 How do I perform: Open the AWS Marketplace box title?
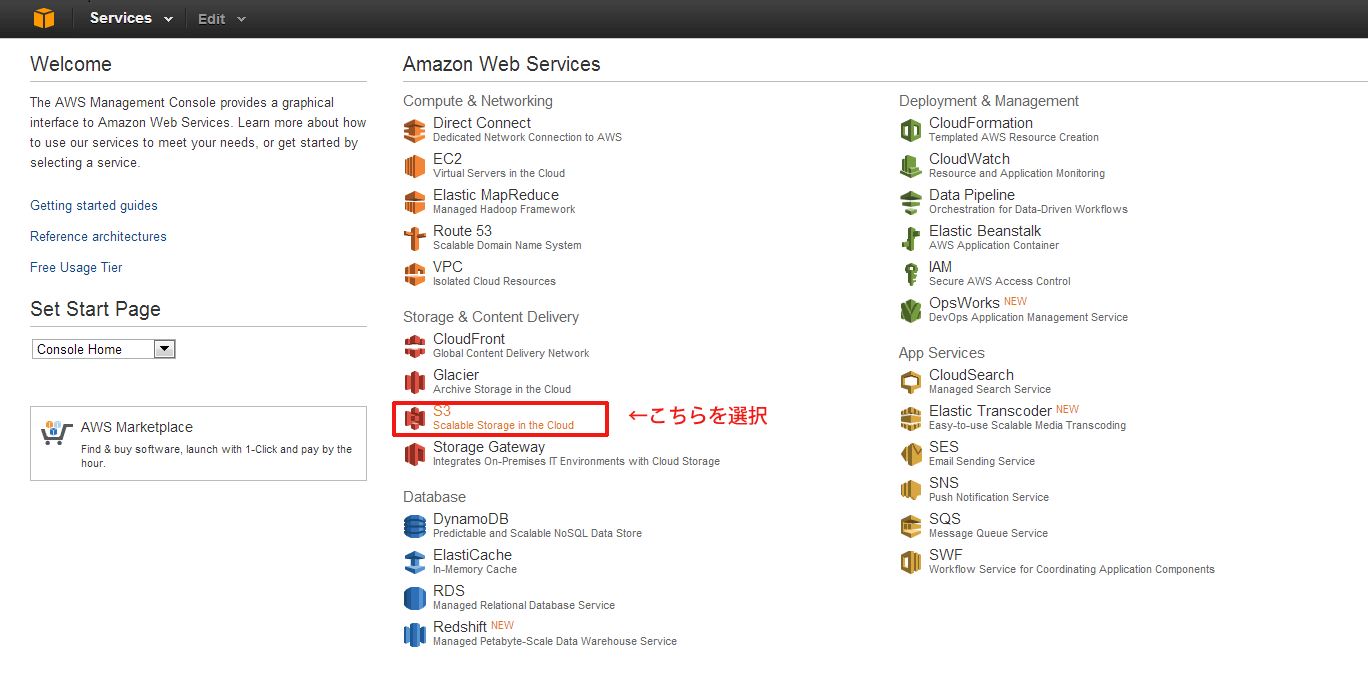(x=137, y=427)
